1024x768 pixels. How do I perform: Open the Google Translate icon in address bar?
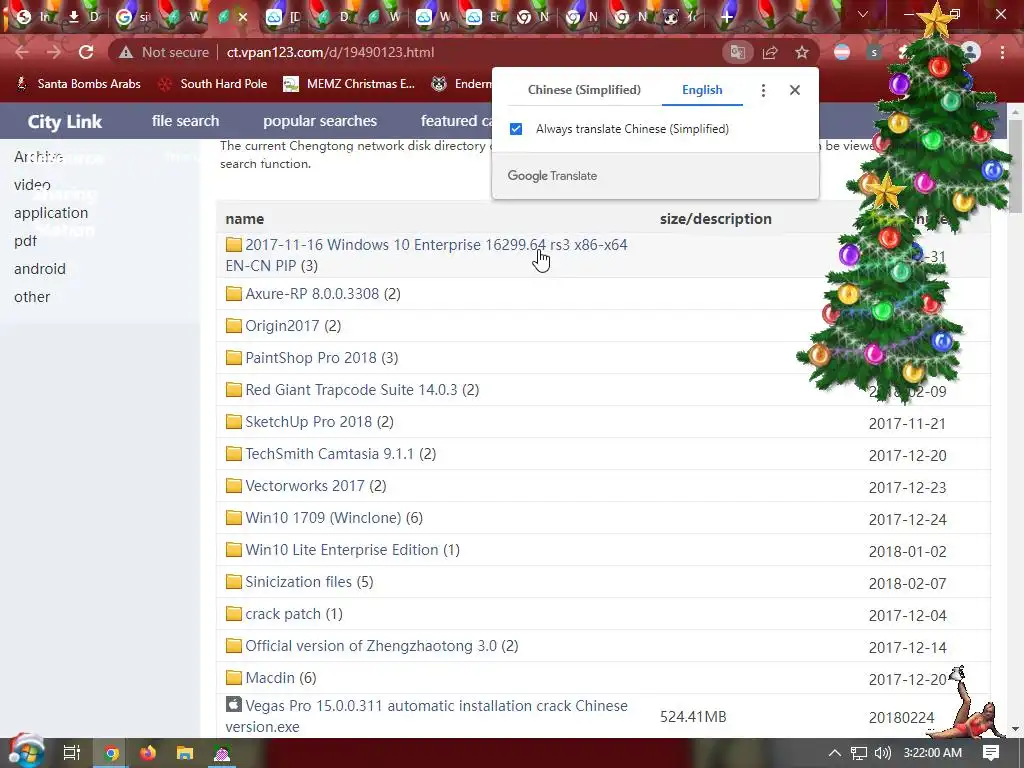[738, 52]
